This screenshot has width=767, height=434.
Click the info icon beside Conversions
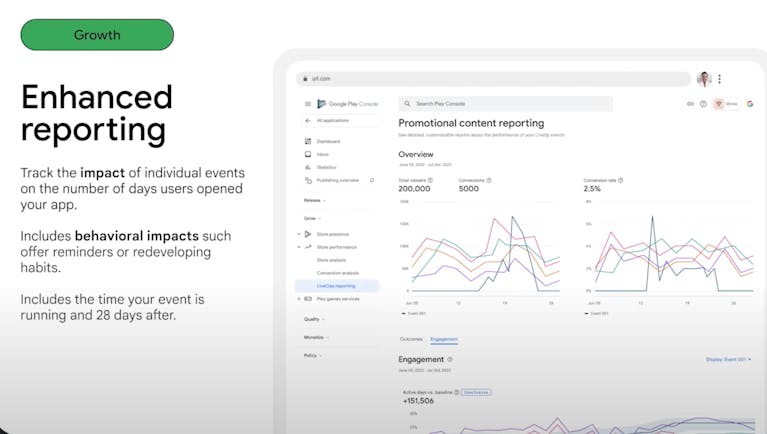(x=489, y=181)
